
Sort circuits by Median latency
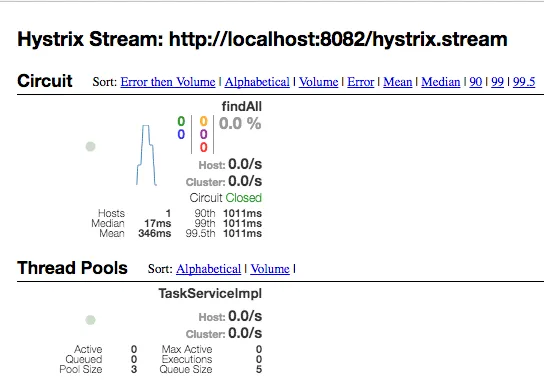tap(441, 82)
